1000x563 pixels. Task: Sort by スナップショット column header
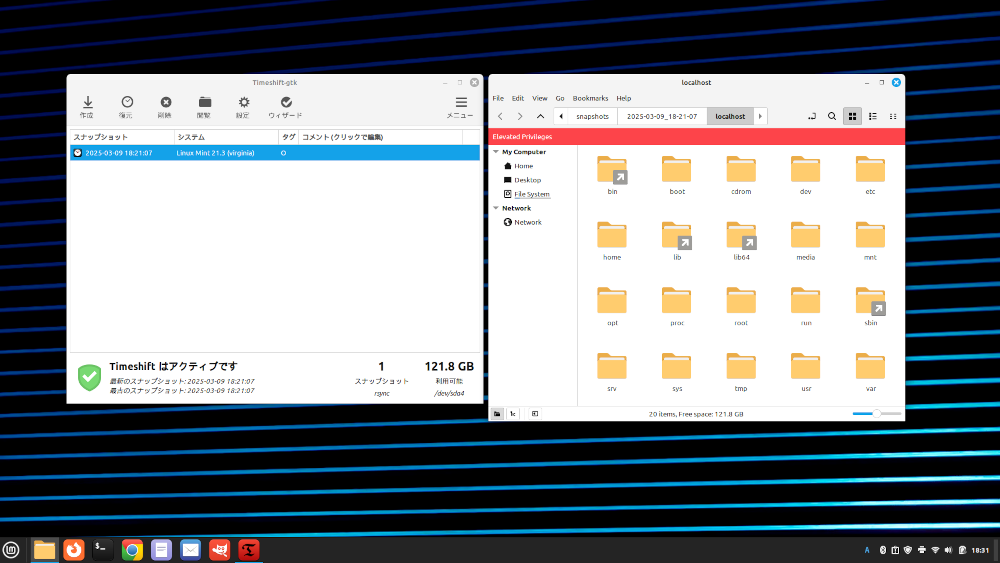122,137
